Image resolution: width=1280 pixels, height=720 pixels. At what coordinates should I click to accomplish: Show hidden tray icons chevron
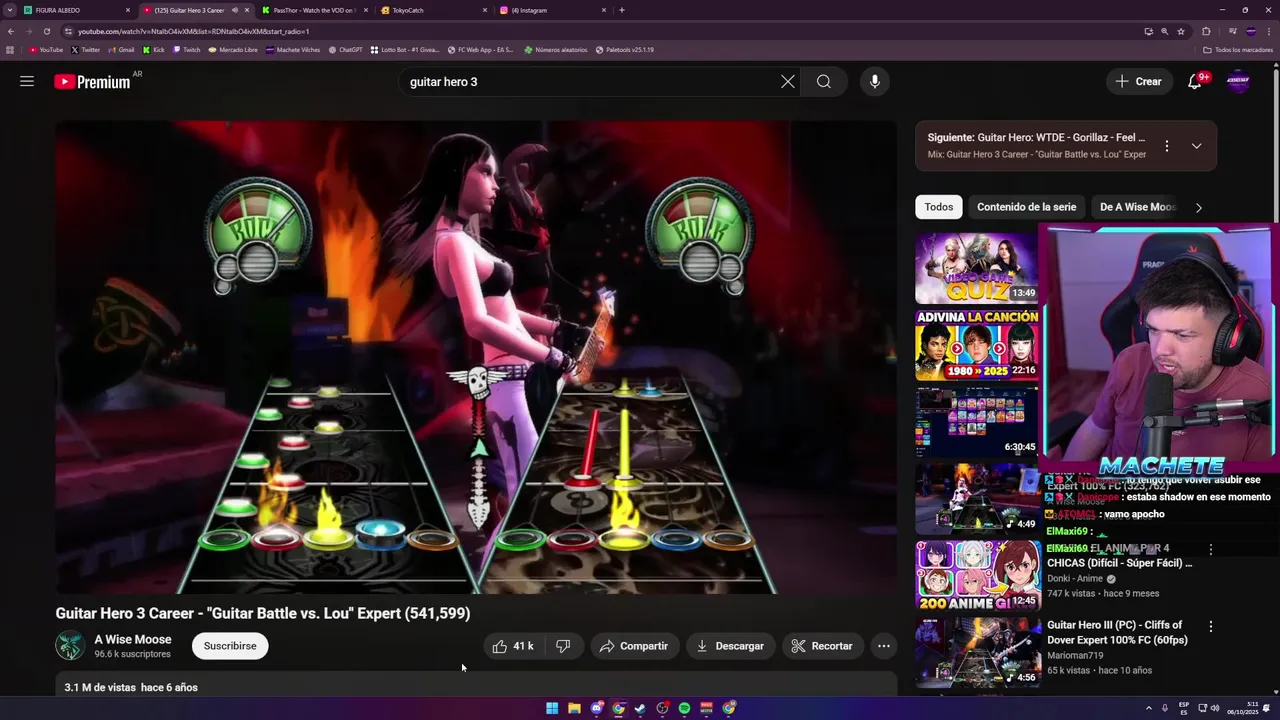coord(1149,708)
